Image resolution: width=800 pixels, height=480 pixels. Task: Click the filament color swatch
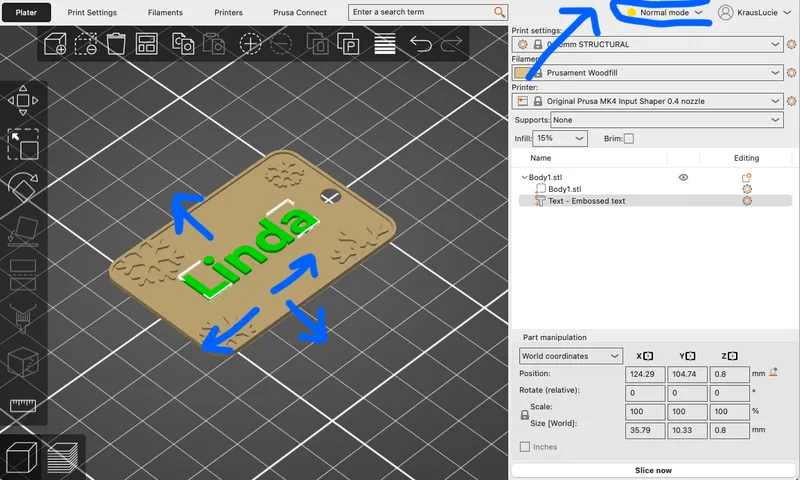point(522,73)
